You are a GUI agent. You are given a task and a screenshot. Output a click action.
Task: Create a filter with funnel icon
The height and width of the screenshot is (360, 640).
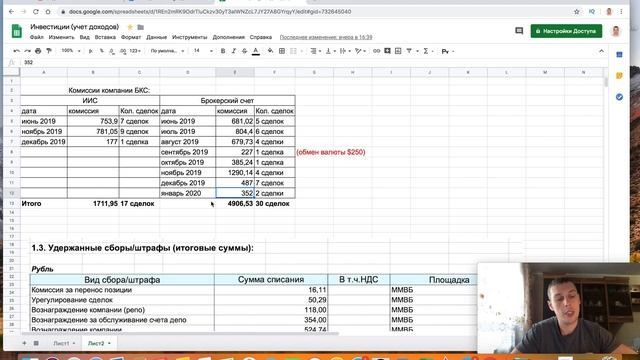coord(409,51)
